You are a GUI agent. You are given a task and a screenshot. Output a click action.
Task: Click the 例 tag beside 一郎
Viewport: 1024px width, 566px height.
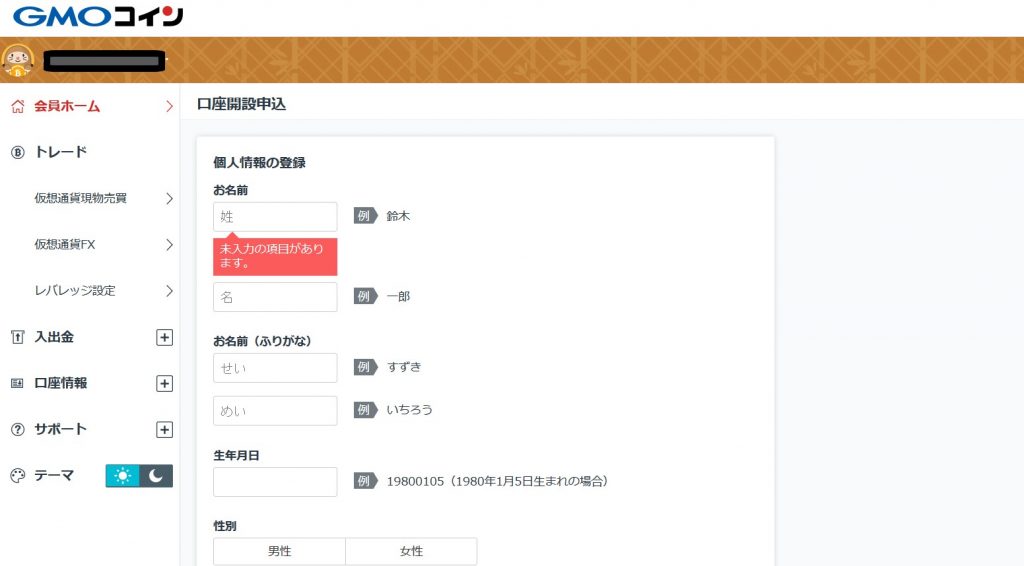[x=365, y=296]
